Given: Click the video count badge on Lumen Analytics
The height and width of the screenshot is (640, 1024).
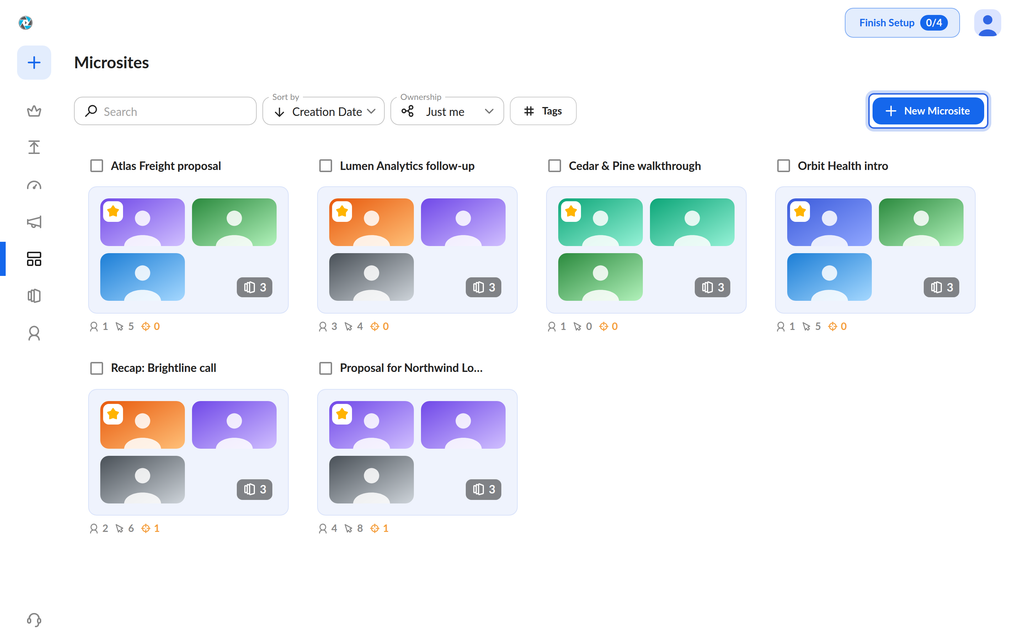Looking at the screenshot, I should pos(483,287).
